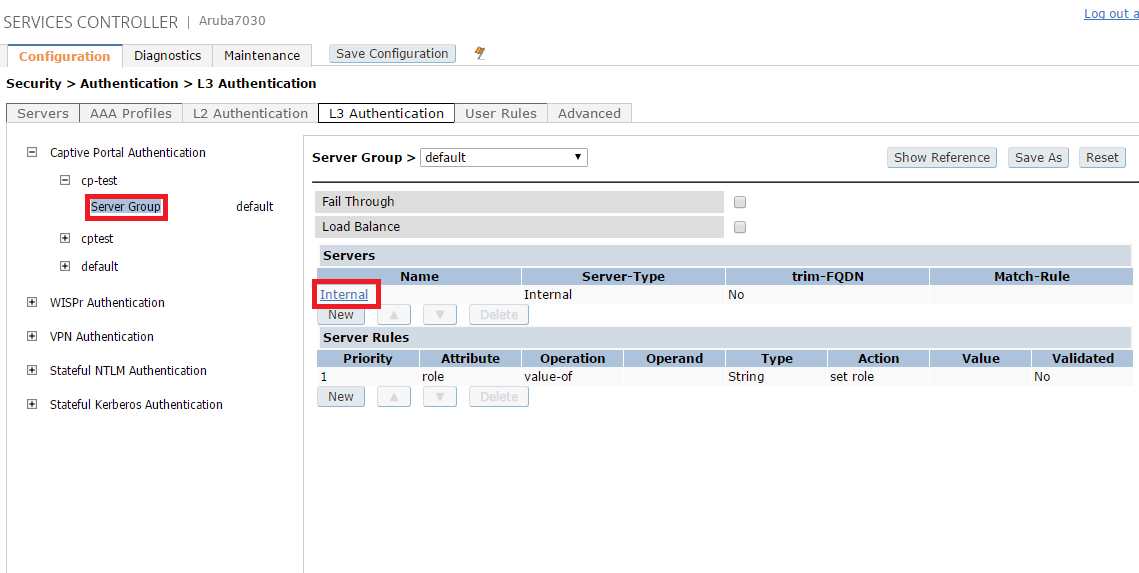Image resolution: width=1139 pixels, height=573 pixels.
Task: Enable the Fail Through checkbox
Action: (x=739, y=202)
